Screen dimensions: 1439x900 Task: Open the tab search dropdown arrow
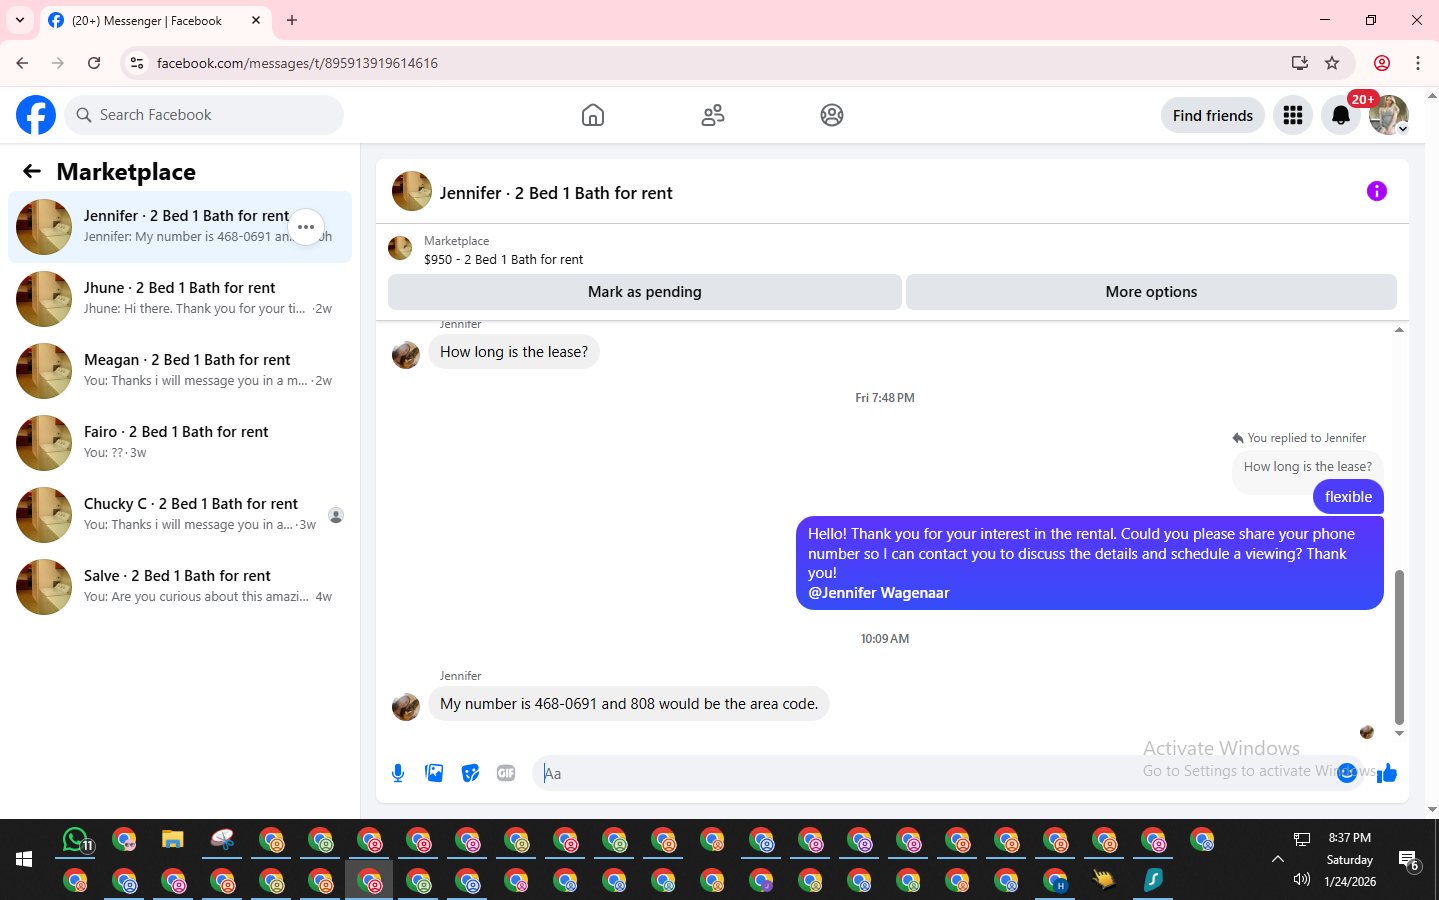tap(20, 20)
